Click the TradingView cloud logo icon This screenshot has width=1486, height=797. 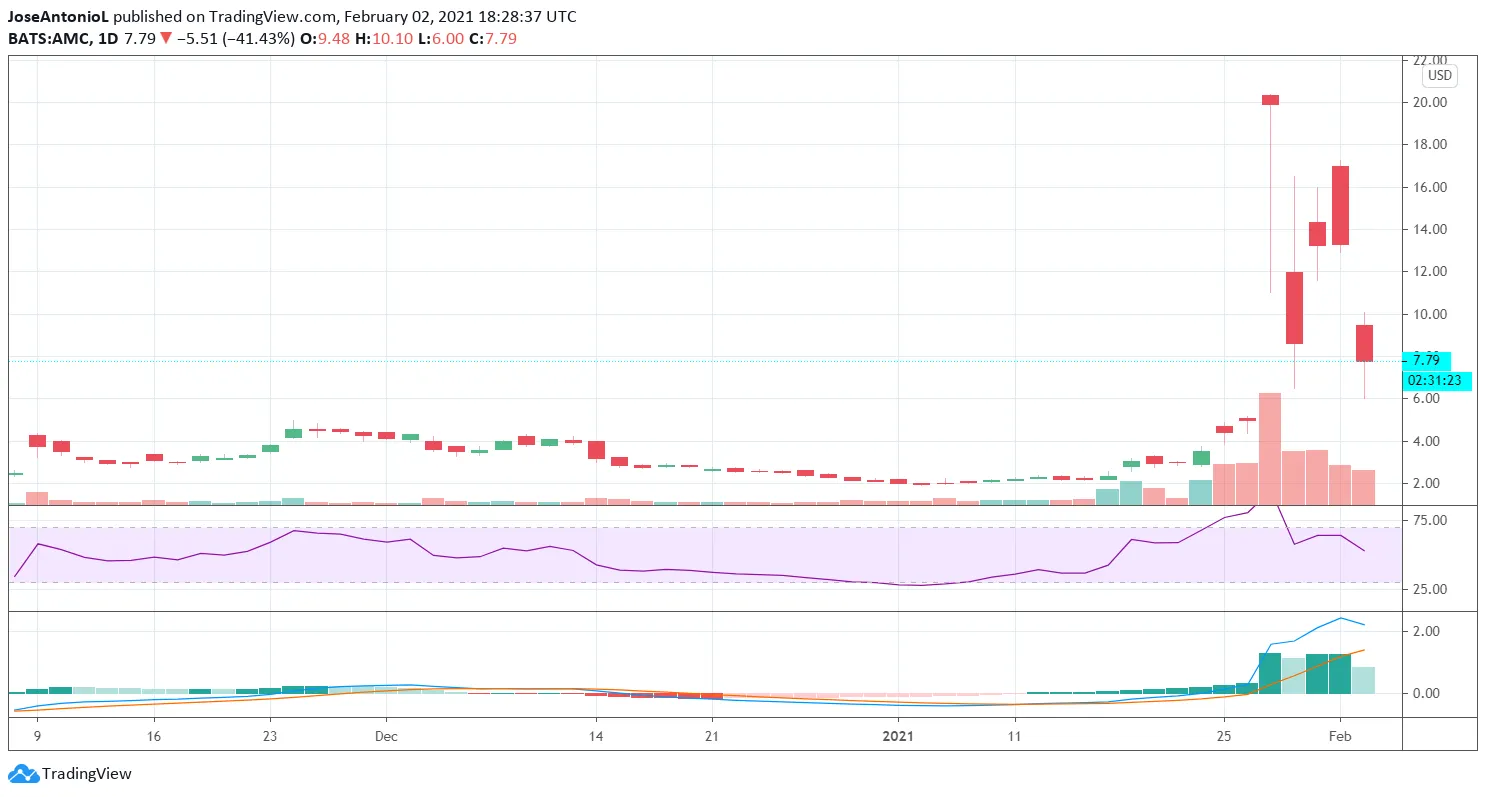tap(23, 774)
